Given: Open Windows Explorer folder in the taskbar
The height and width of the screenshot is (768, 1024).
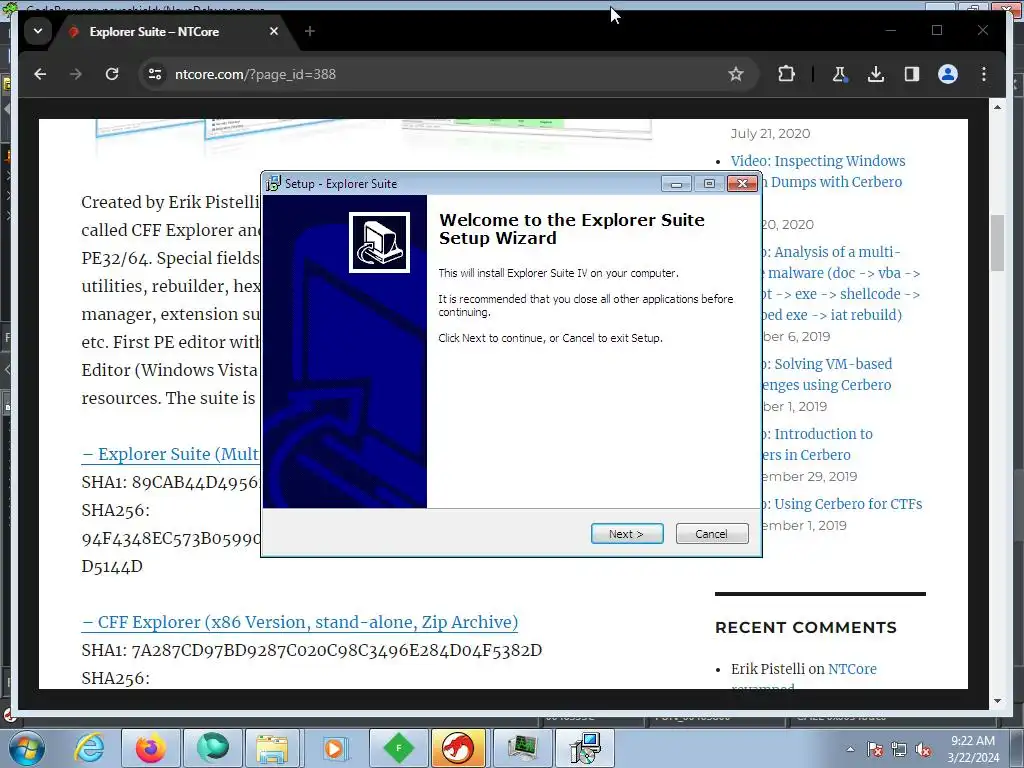Looking at the screenshot, I should point(272,748).
